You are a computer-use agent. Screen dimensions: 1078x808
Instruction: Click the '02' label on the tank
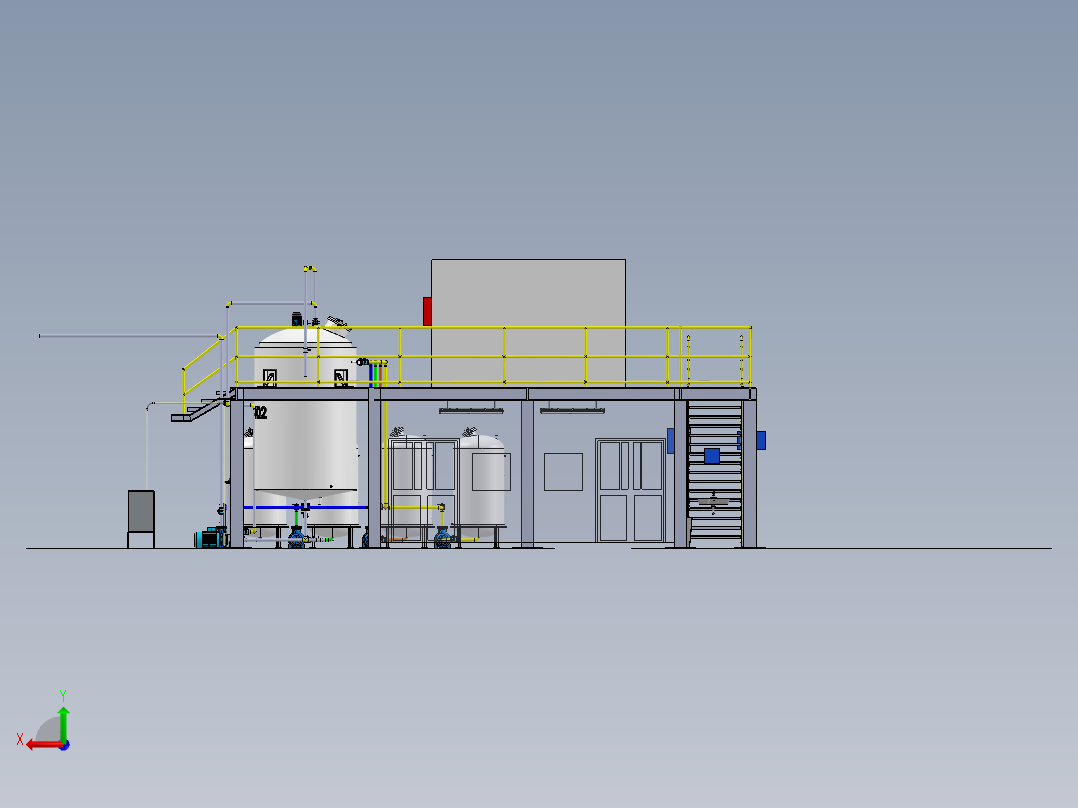click(261, 413)
